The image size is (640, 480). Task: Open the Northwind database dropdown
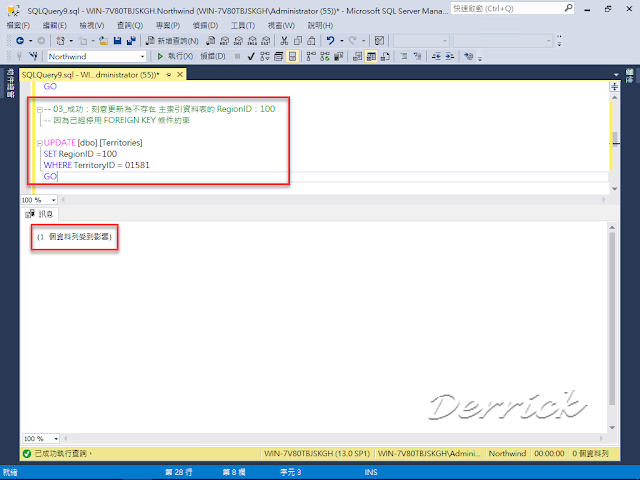[142, 56]
